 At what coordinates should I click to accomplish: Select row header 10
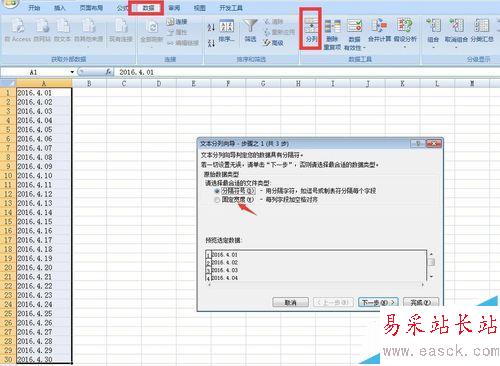(8, 176)
